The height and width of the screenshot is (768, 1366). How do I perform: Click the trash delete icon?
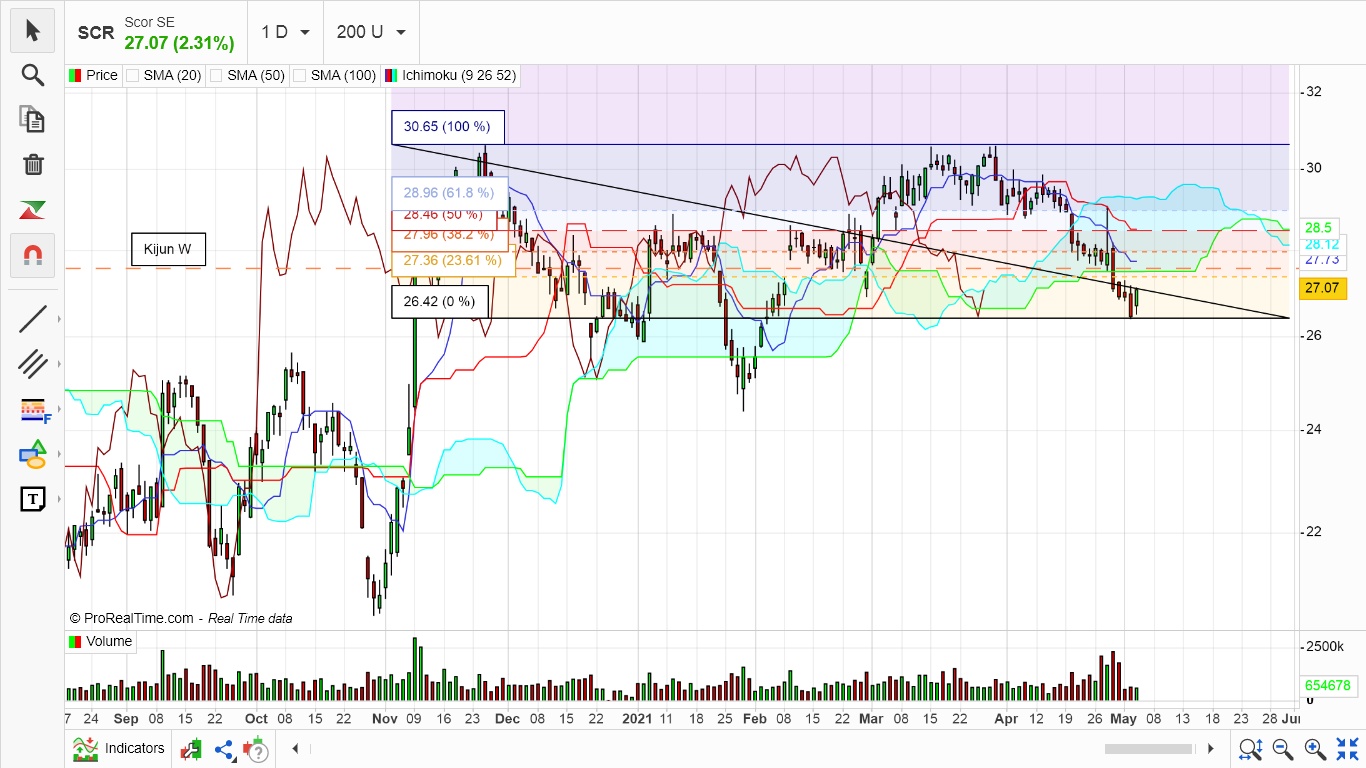coord(32,164)
